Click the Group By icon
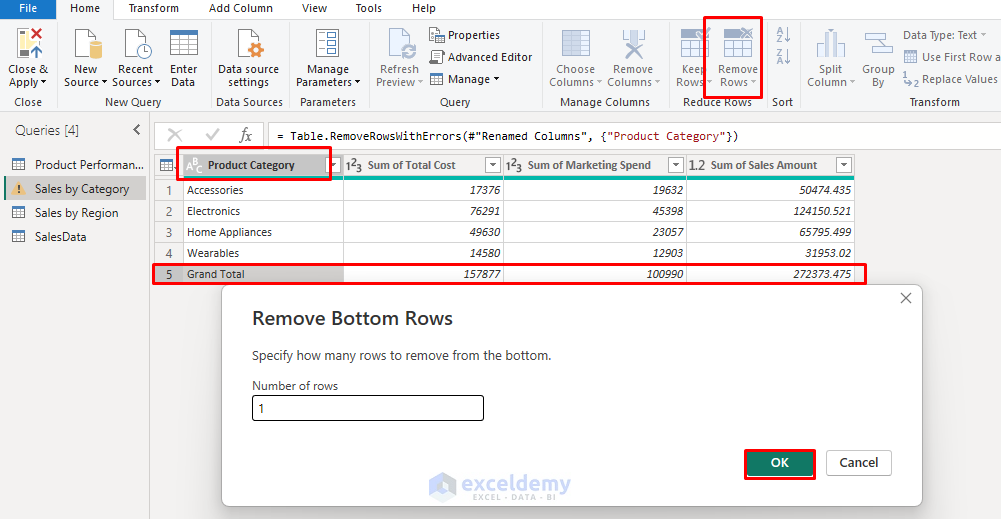This screenshot has height=519, width=1001. (x=878, y=44)
